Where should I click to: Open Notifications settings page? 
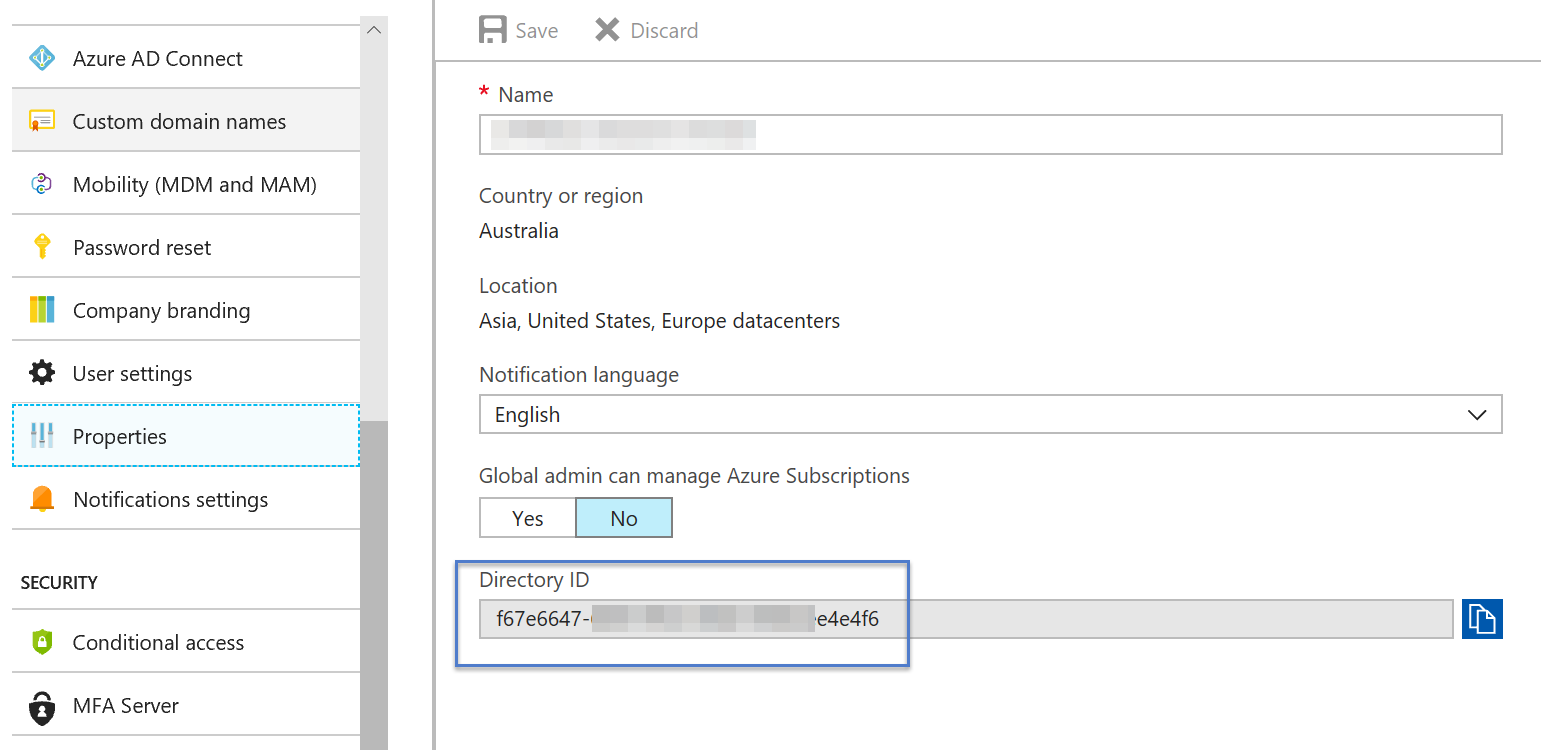point(186,499)
